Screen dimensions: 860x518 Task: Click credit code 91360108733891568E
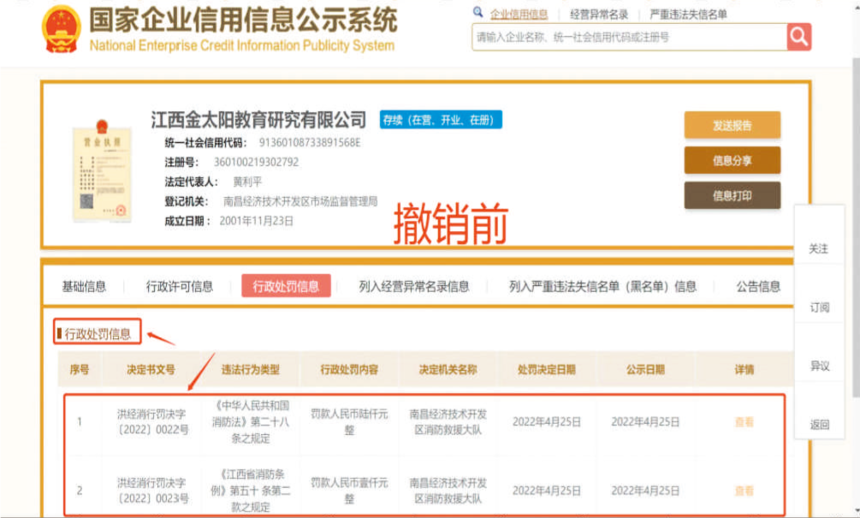pyautogui.click(x=309, y=143)
